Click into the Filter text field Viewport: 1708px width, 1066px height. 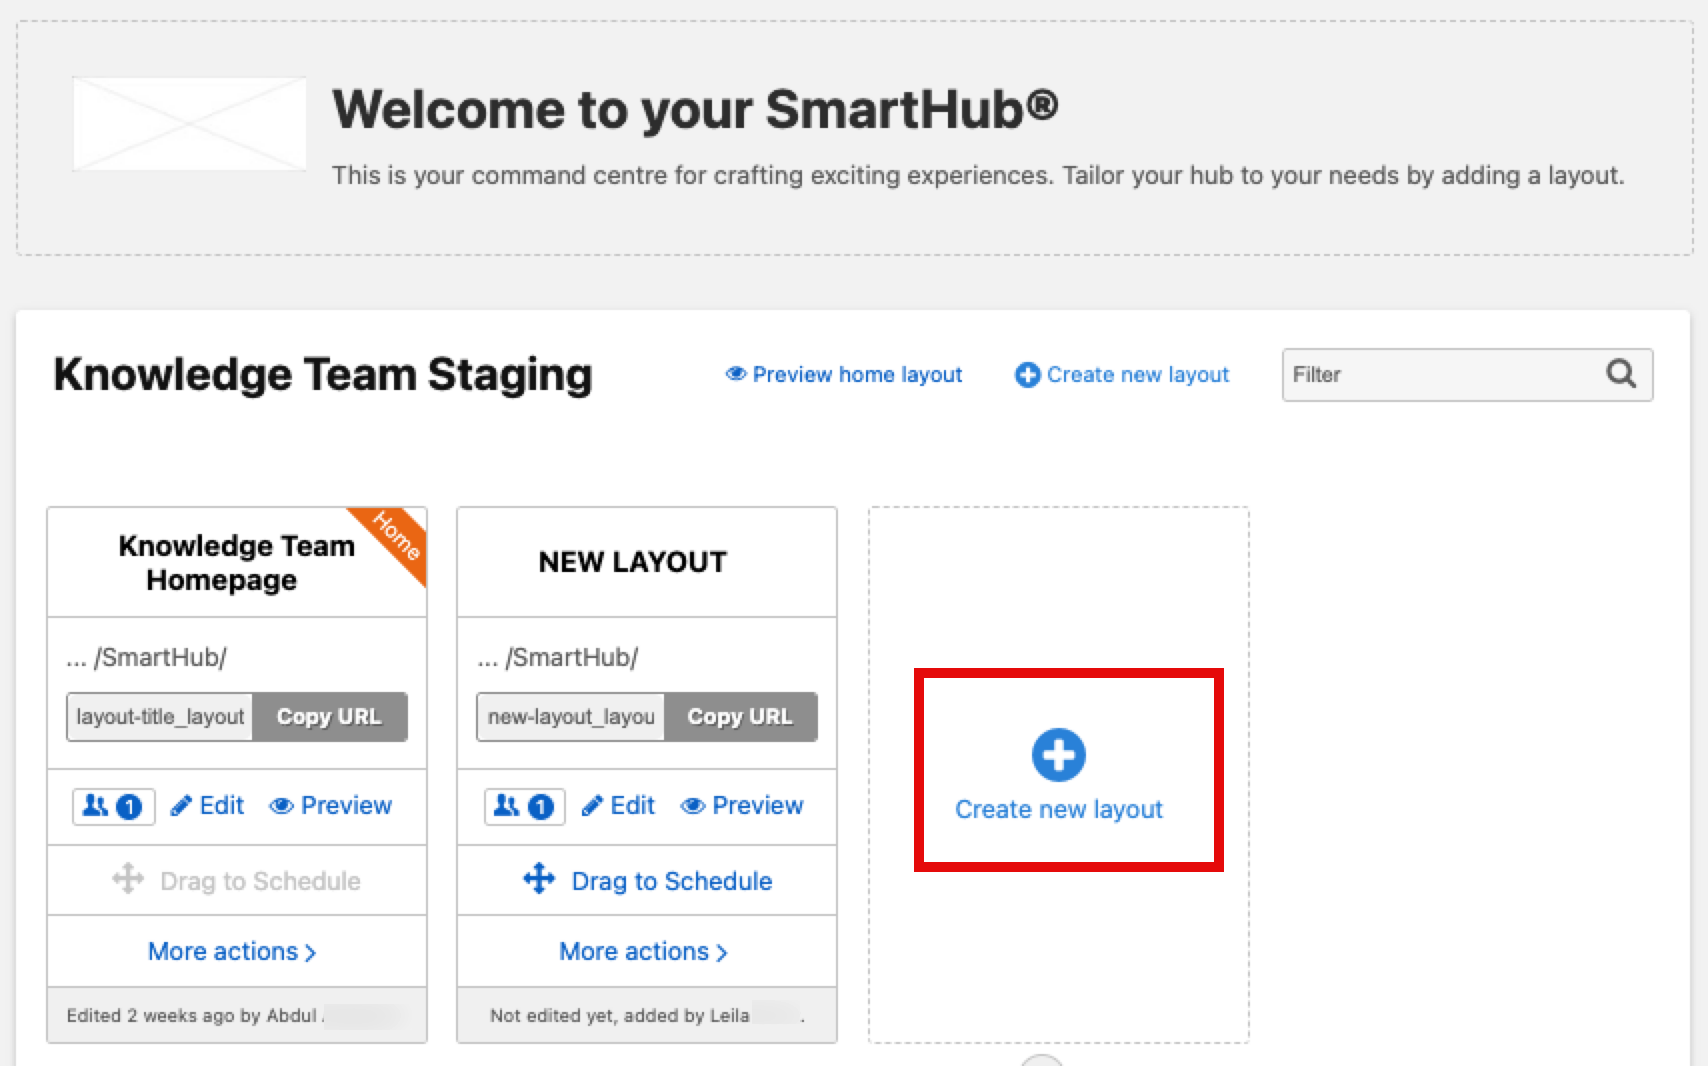tap(1440, 375)
